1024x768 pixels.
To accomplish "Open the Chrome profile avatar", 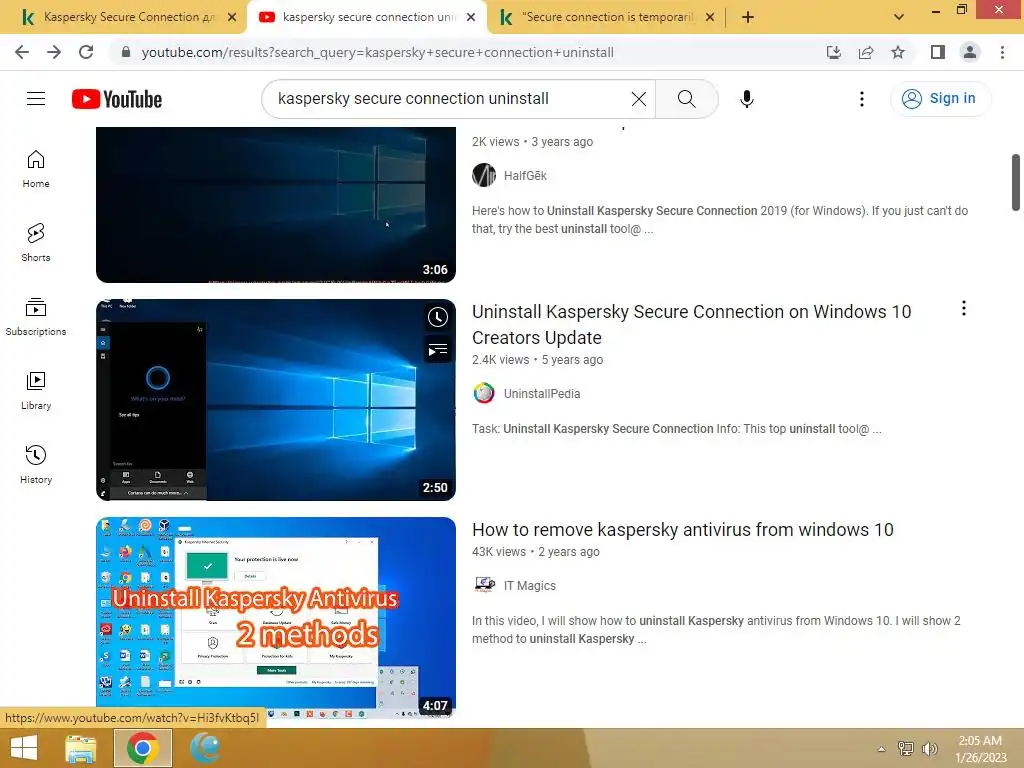I will 970,52.
